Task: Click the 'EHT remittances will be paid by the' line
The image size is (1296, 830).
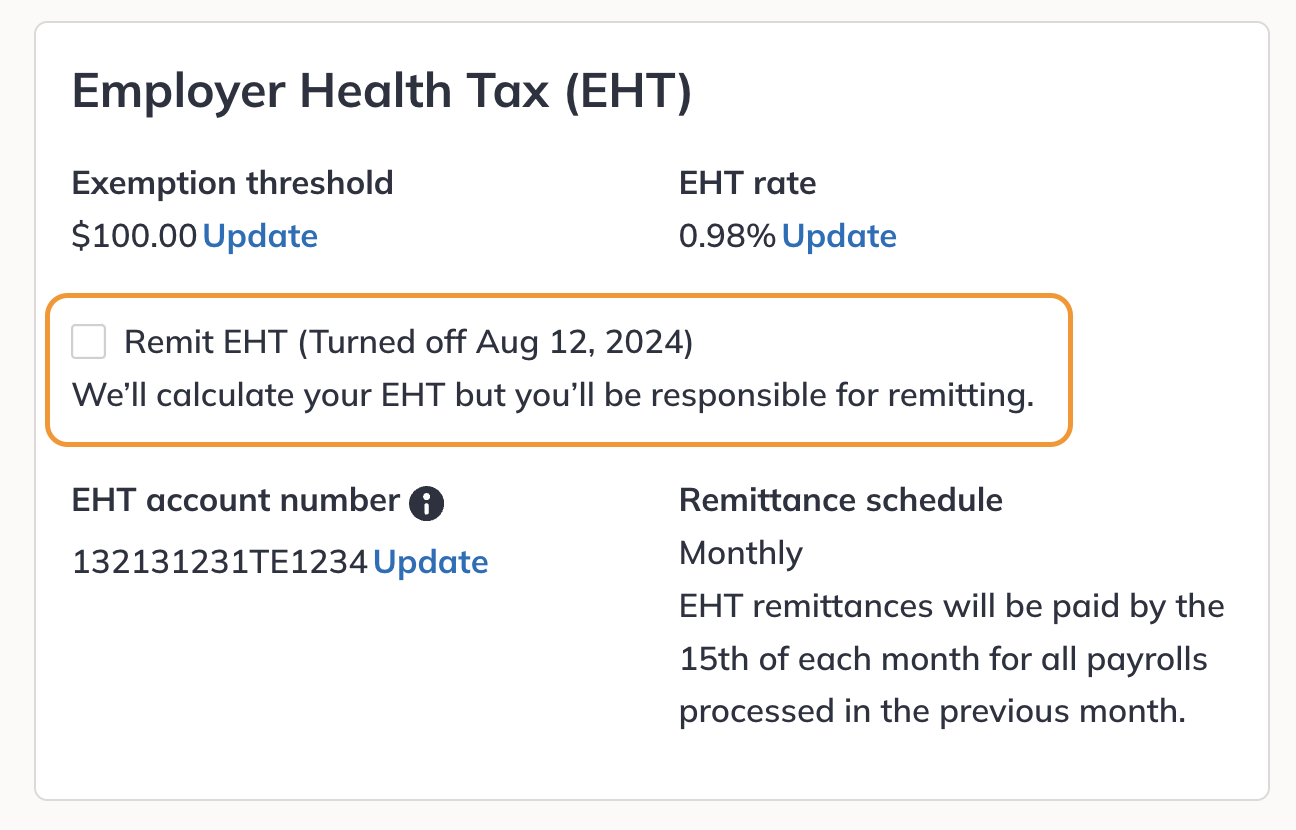Action: [x=951, y=607]
